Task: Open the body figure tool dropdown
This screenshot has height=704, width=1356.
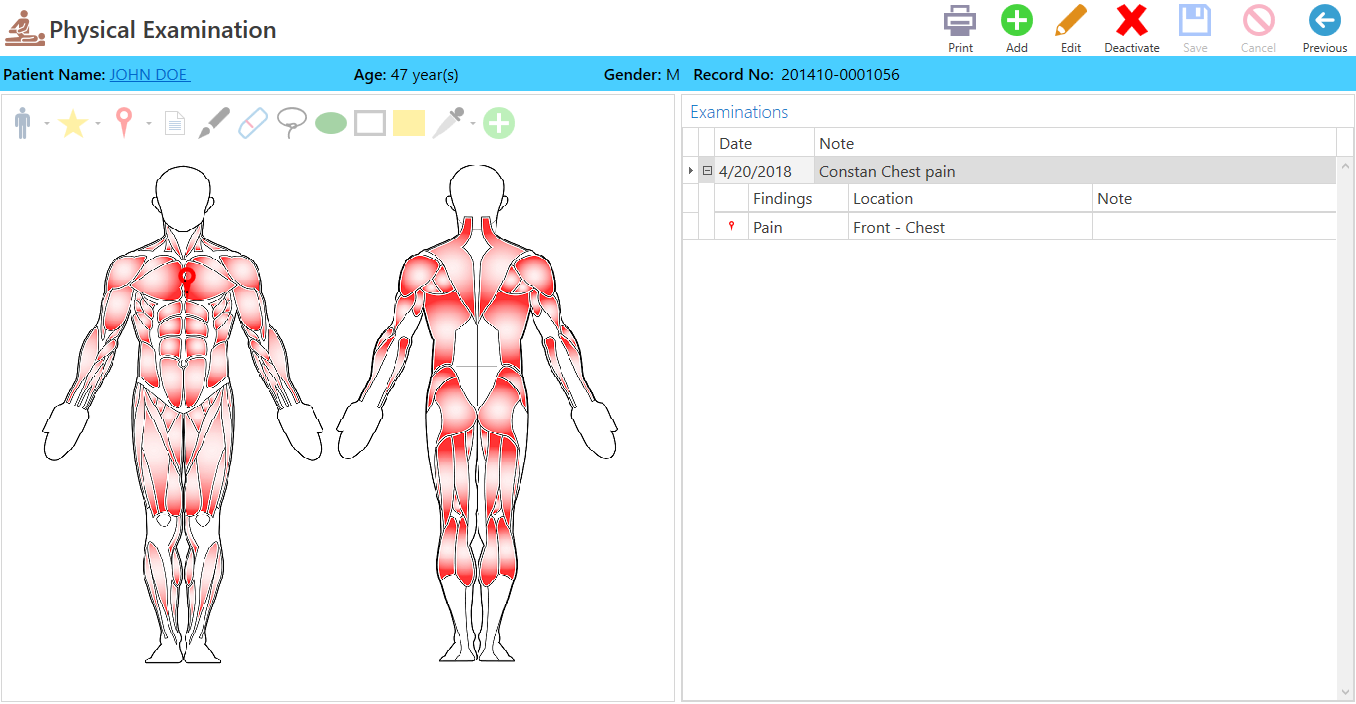Action: [x=46, y=123]
